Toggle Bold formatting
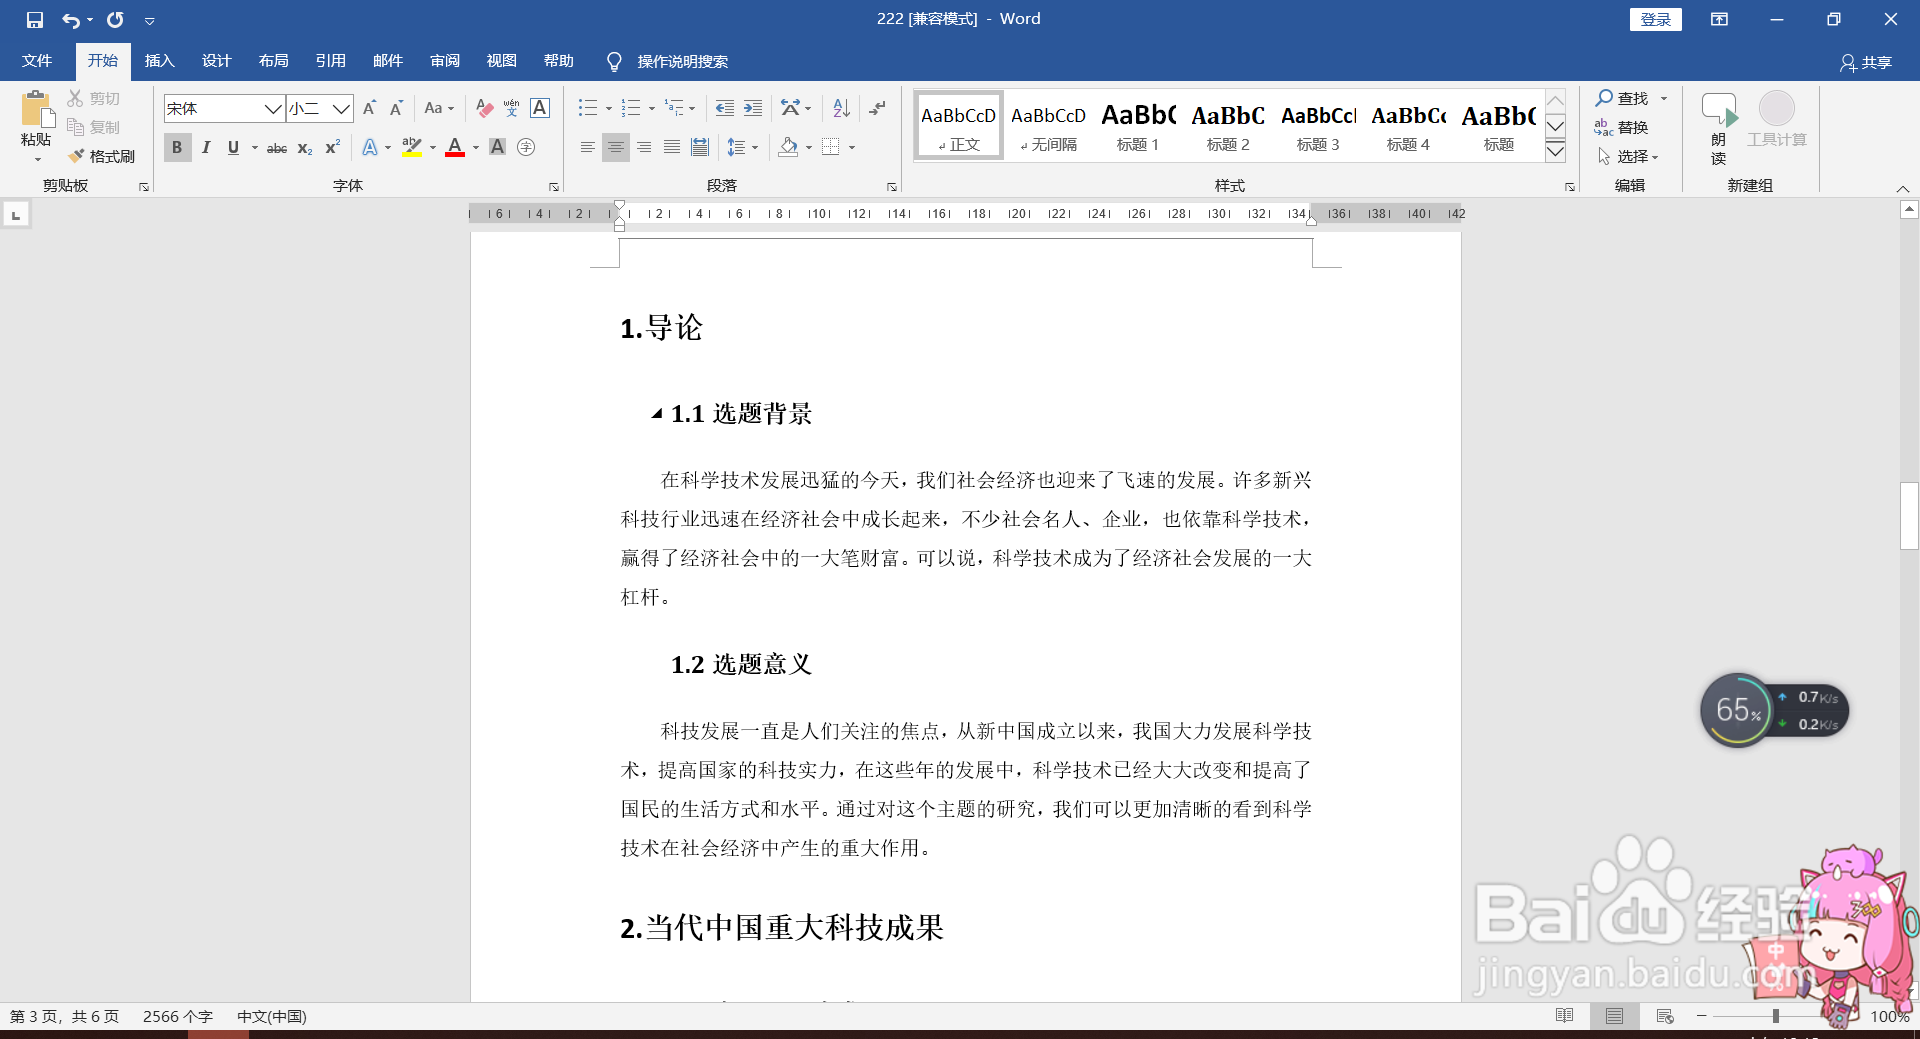This screenshot has height=1039, width=1920. pyautogui.click(x=177, y=148)
